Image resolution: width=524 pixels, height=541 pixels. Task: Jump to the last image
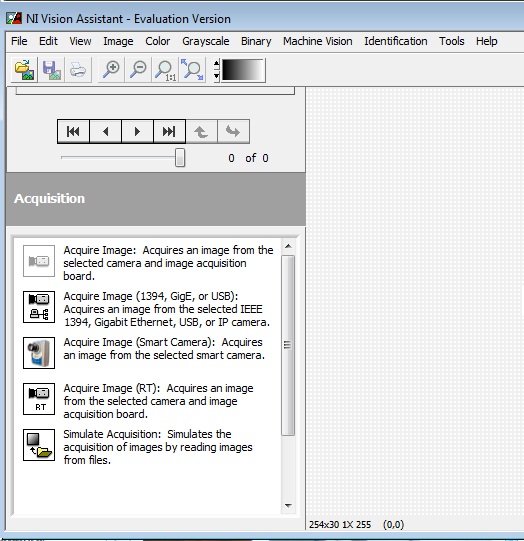pos(169,131)
